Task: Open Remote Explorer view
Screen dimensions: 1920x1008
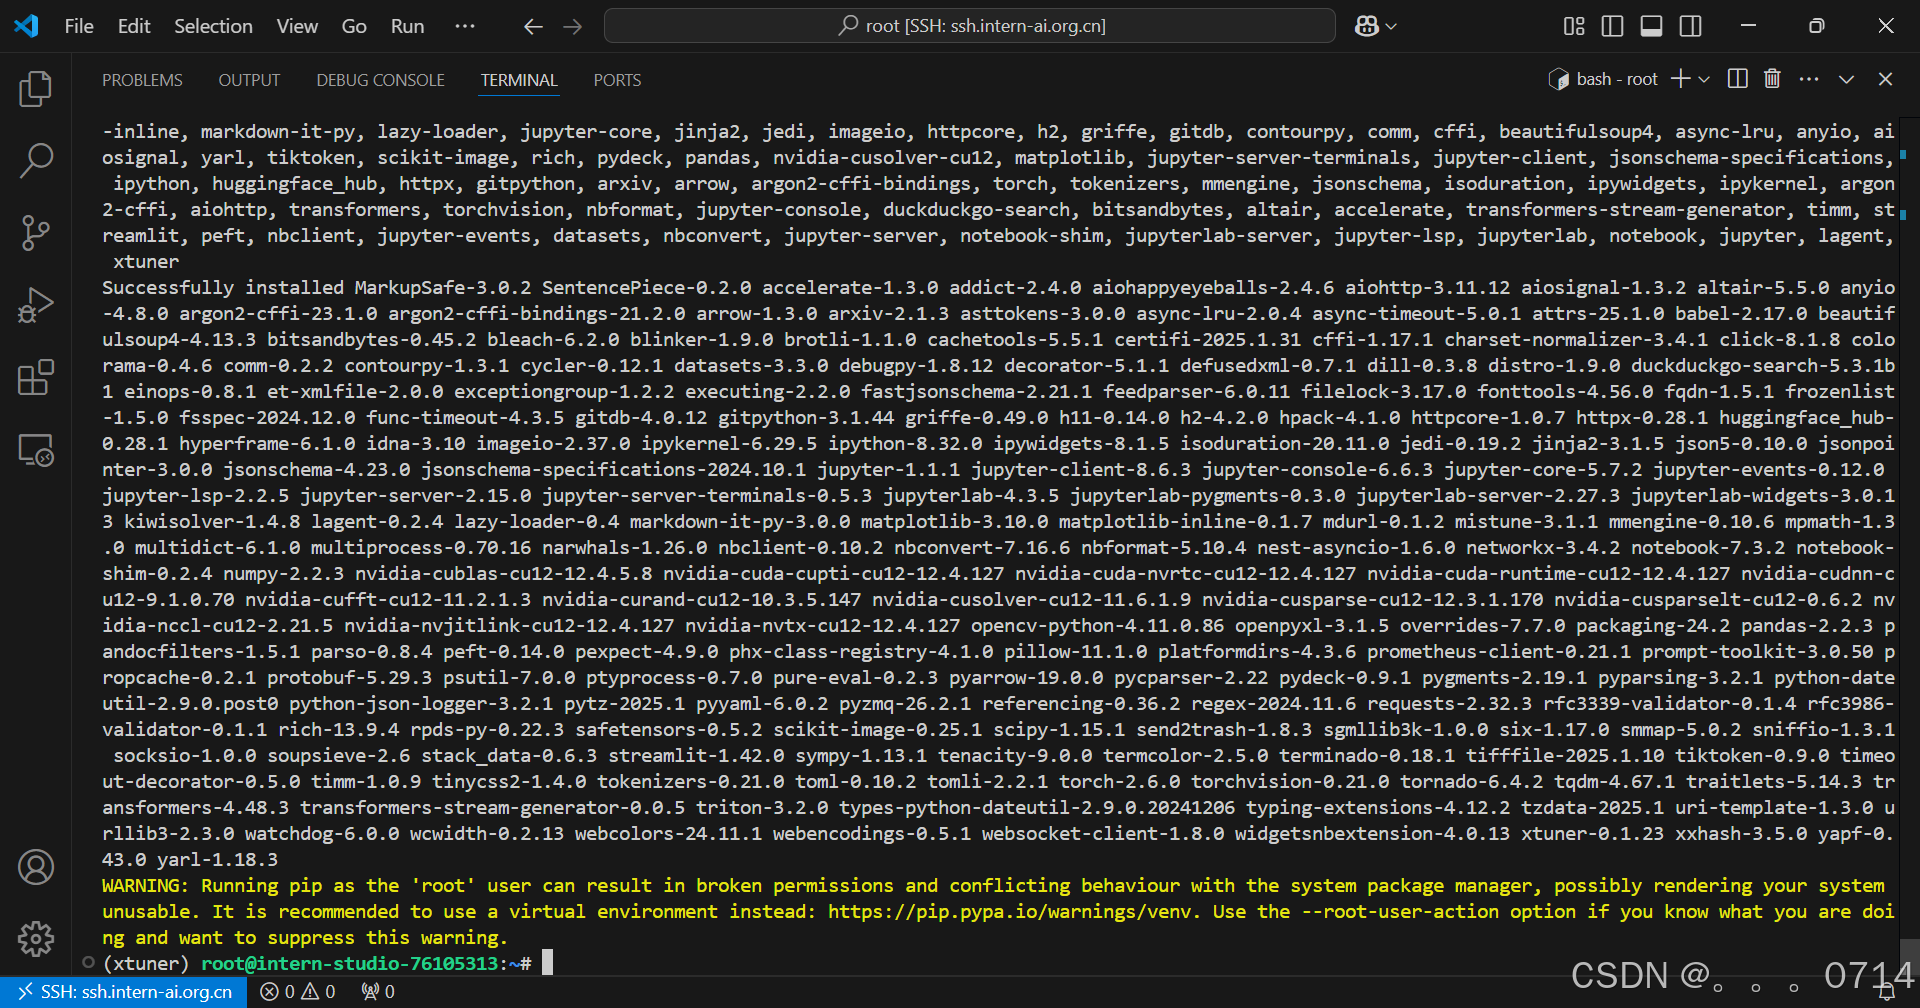Action: tap(36, 450)
